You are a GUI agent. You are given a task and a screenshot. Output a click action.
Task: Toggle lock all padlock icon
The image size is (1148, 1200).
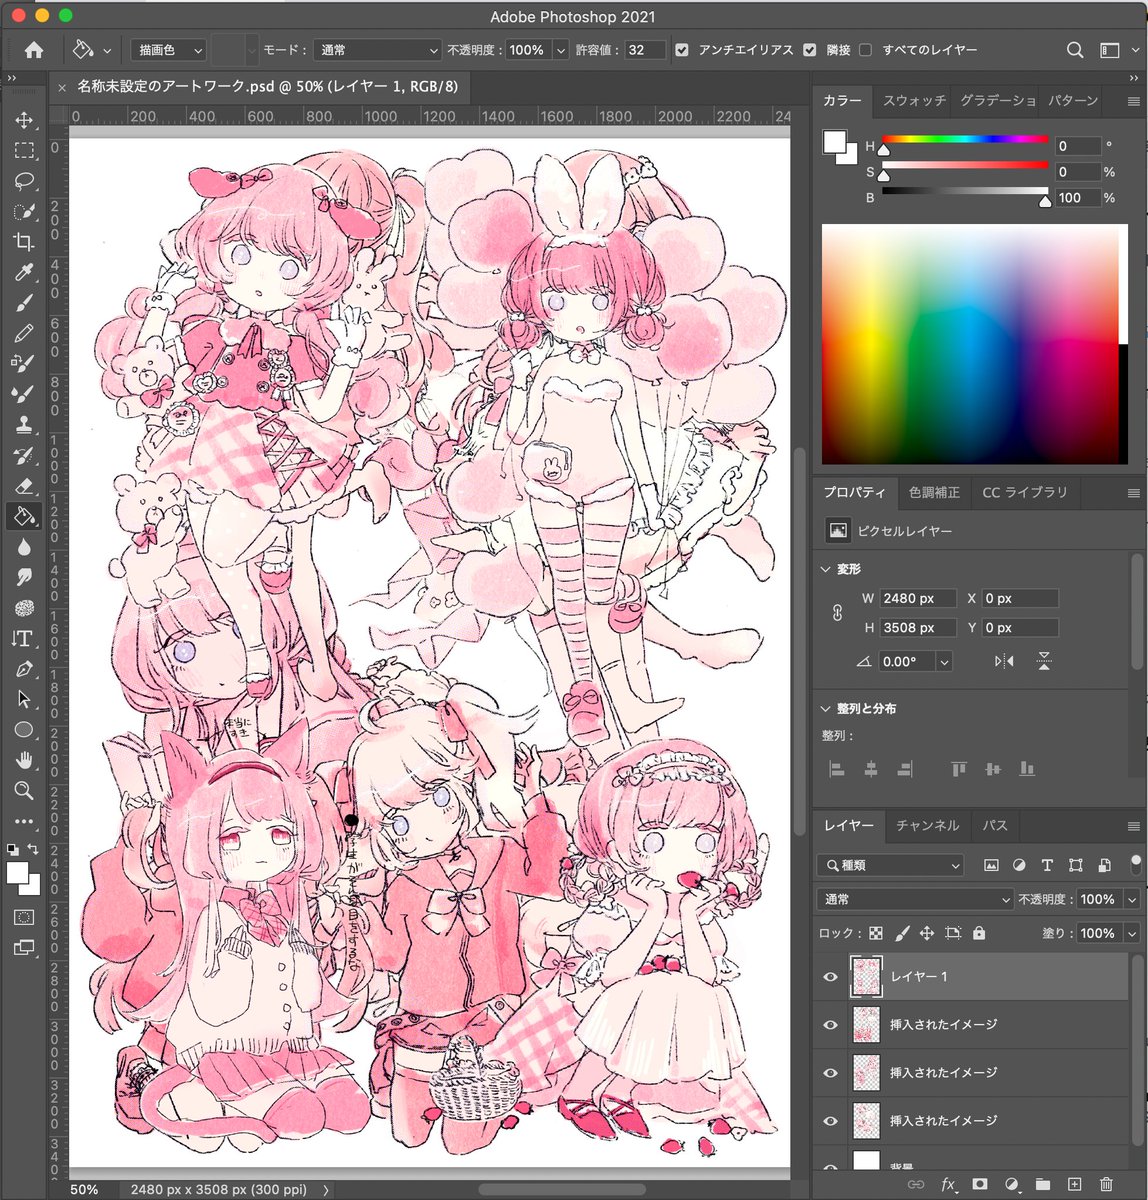[x=979, y=933]
